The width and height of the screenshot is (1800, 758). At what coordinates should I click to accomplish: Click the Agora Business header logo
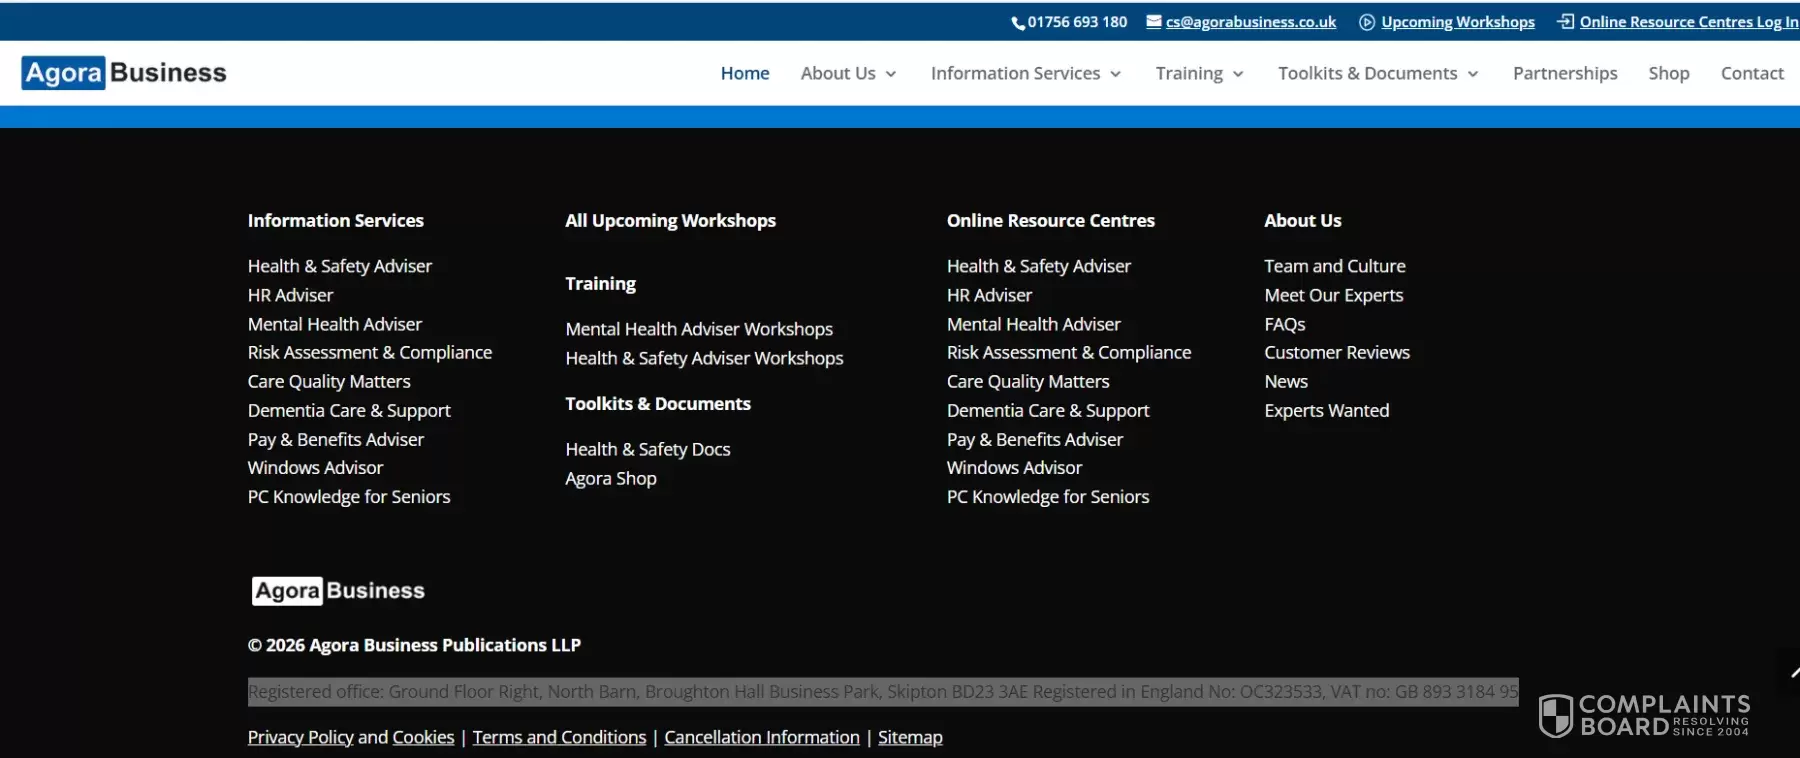tap(124, 73)
